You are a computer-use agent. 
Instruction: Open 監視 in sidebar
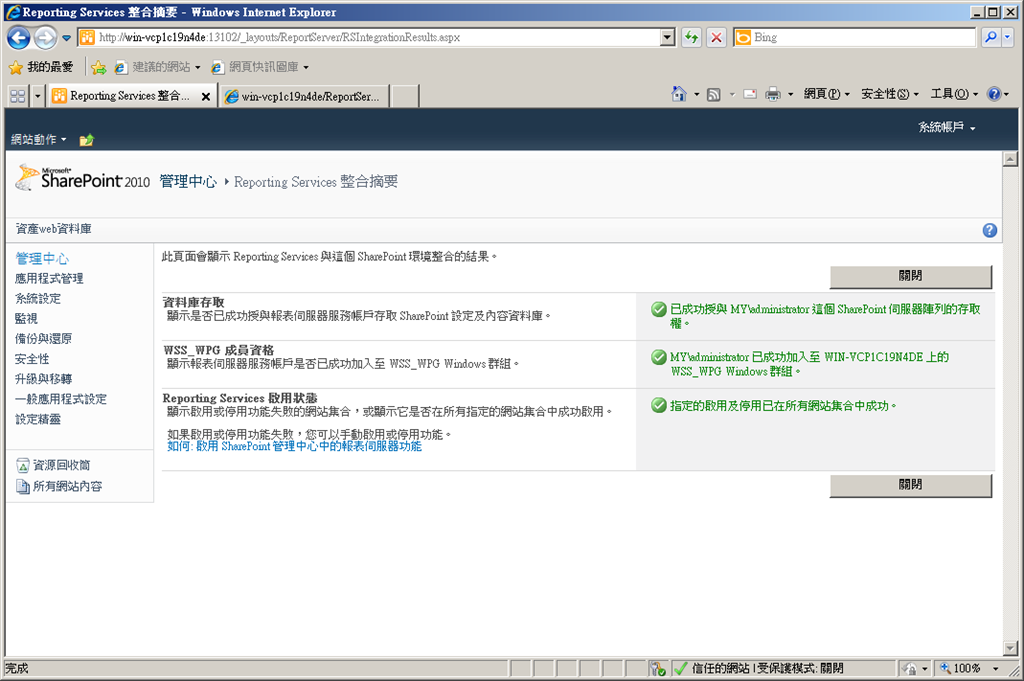click(x=26, y=319)
